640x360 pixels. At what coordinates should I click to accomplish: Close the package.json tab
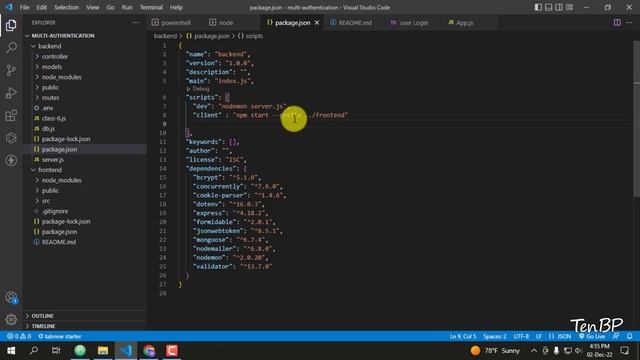317,23
